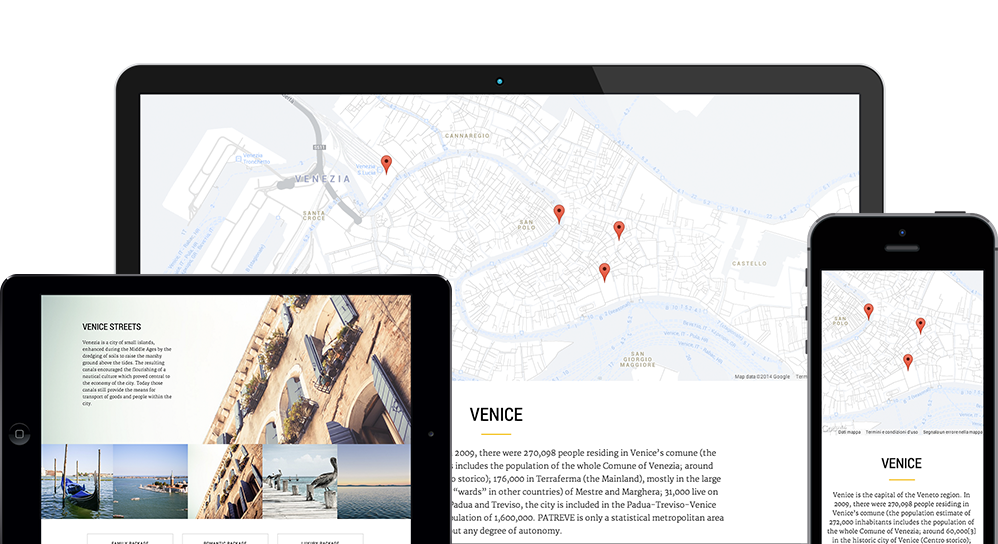Click the Venice Streets heading on tablet
This screenshot has width=998, height=544.
point(111,327)
